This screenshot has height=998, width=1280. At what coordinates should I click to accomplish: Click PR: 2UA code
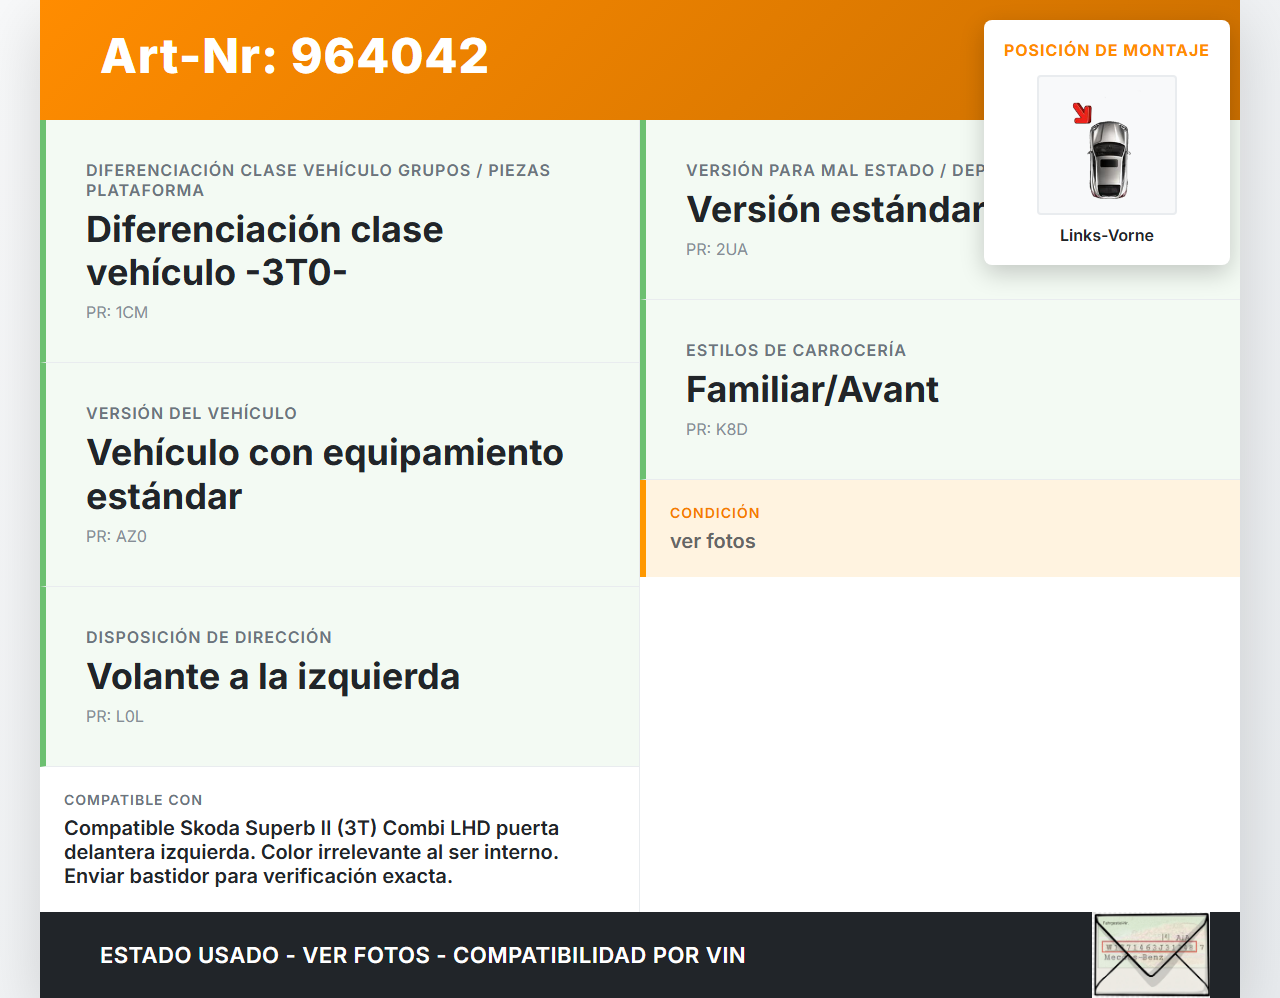click(x=717, y=249)
